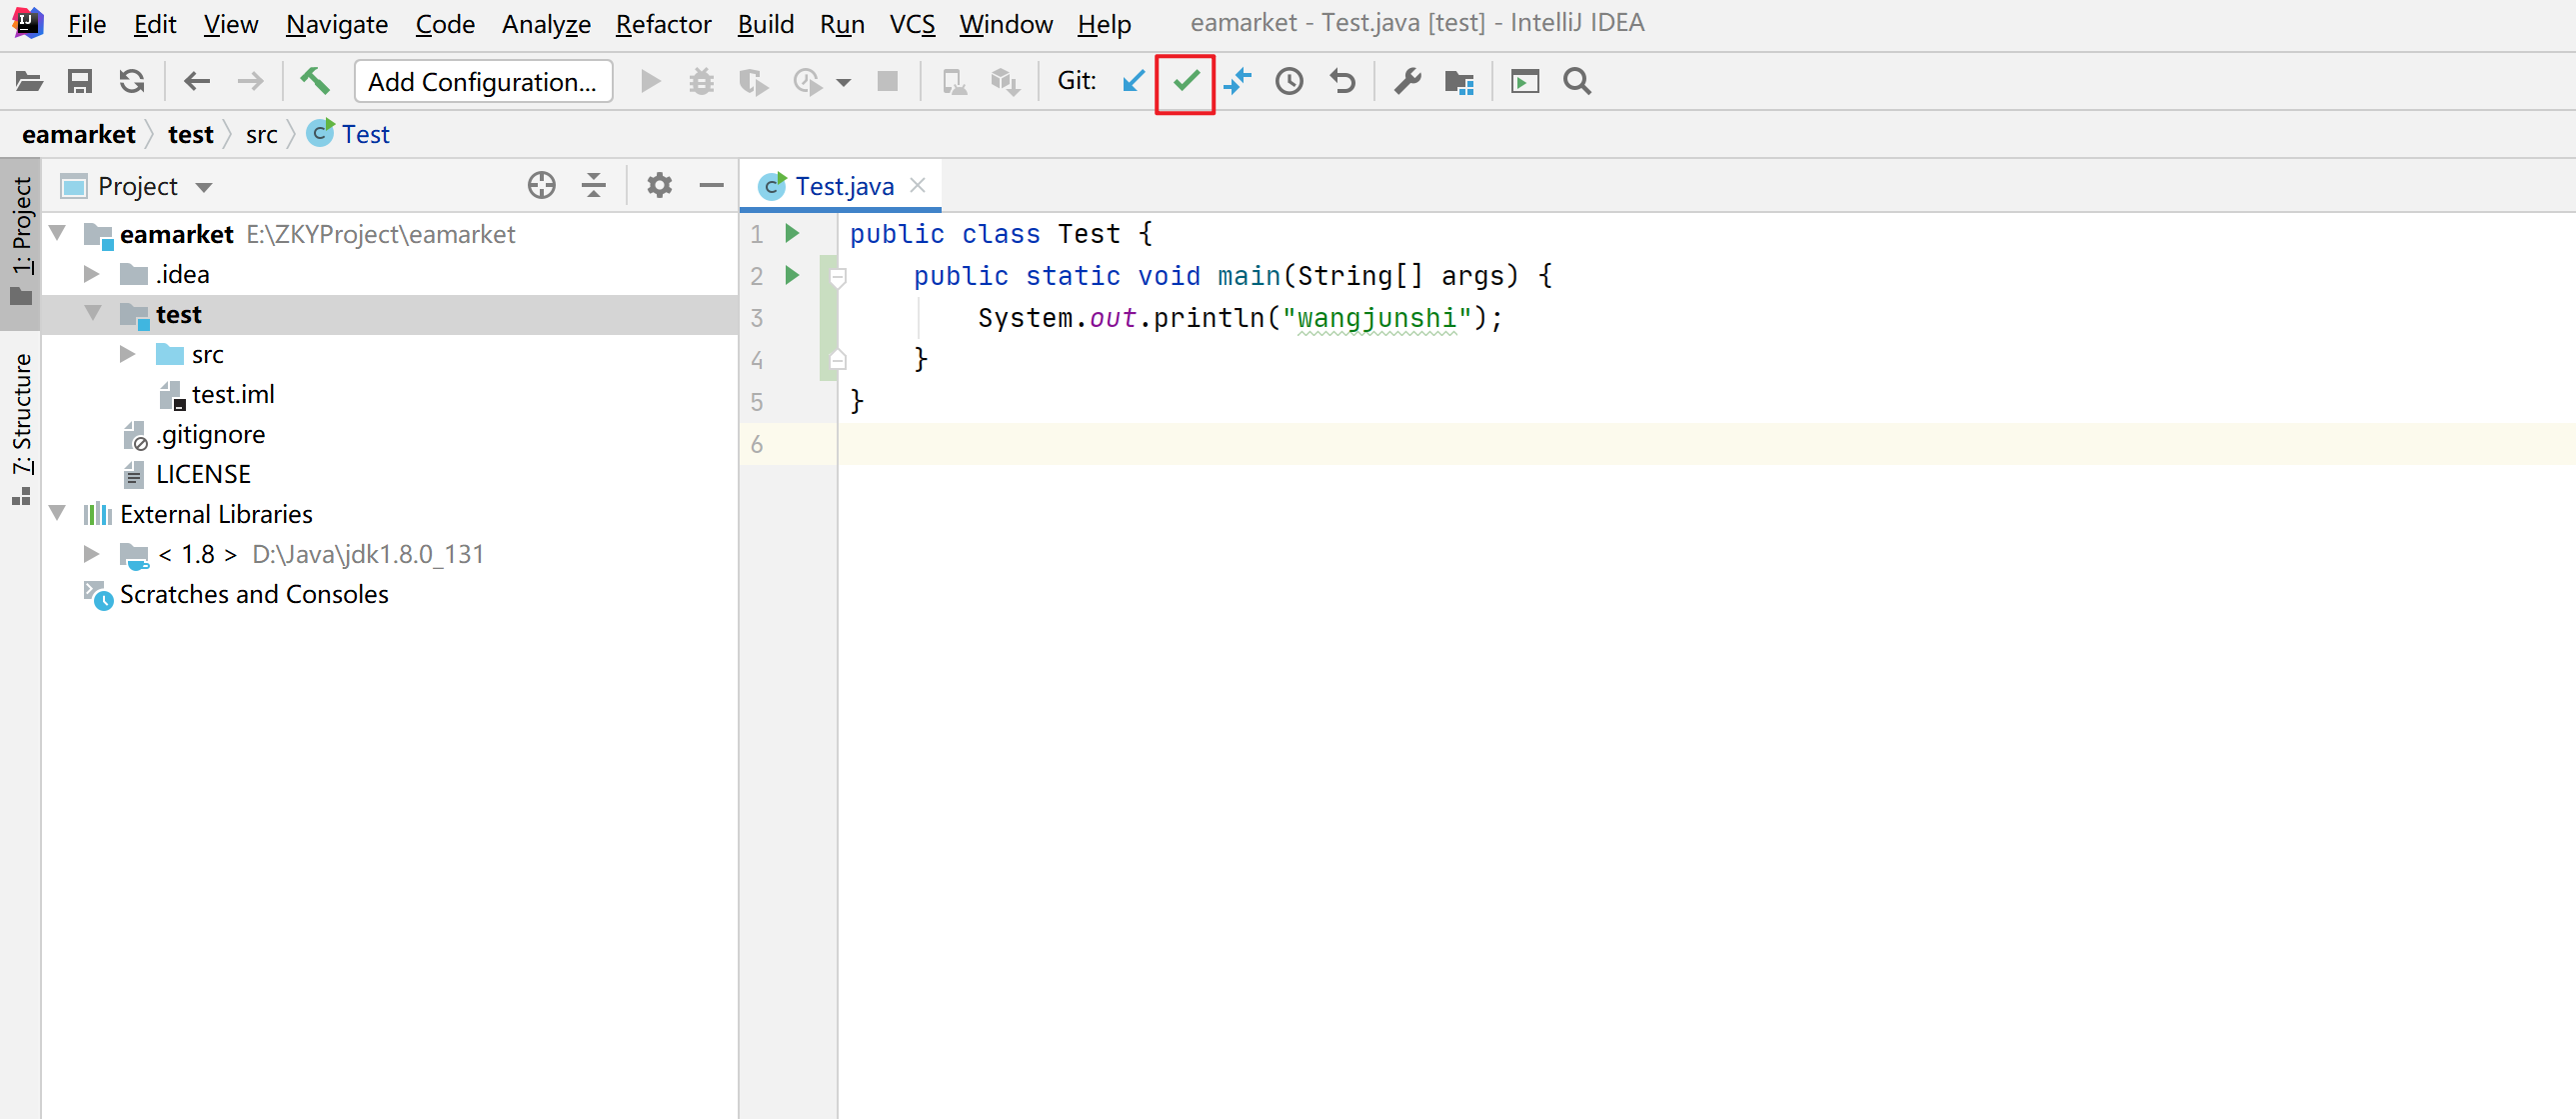The image size is (2576, 1119).
Task: Navigate forward using right arrow icon
Action: (x=250, y=81)
